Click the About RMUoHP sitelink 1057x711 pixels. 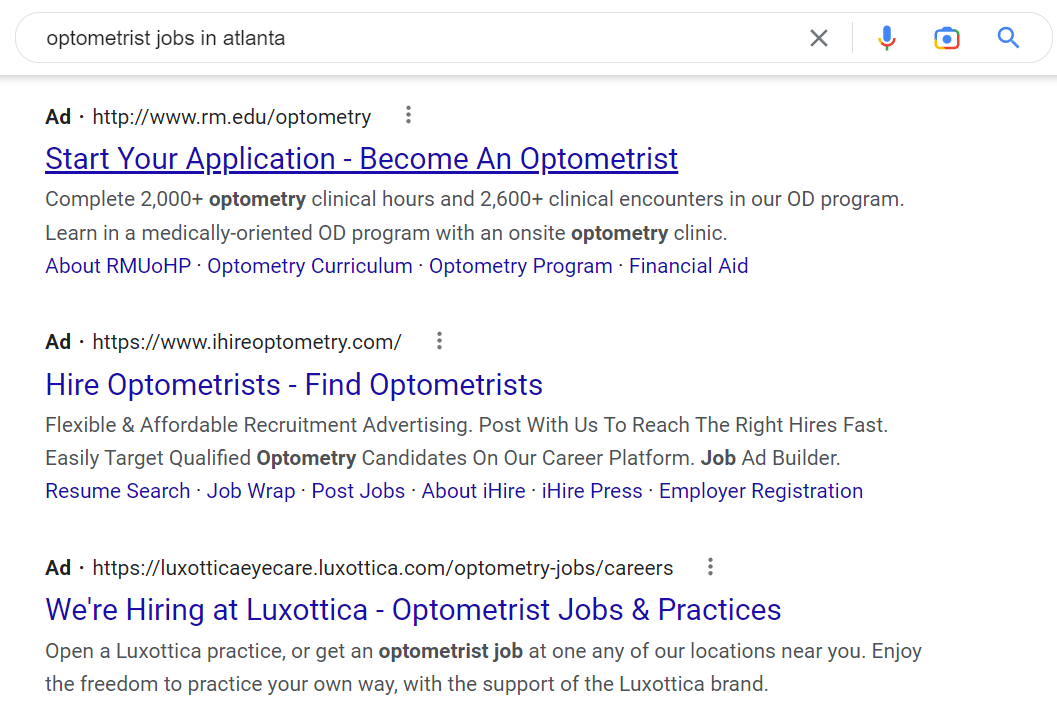click(x=118, y=265)
